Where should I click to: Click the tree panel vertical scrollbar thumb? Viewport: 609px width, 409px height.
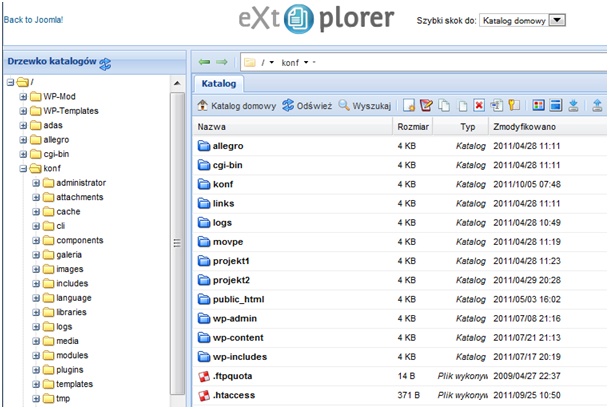(177, 243)
